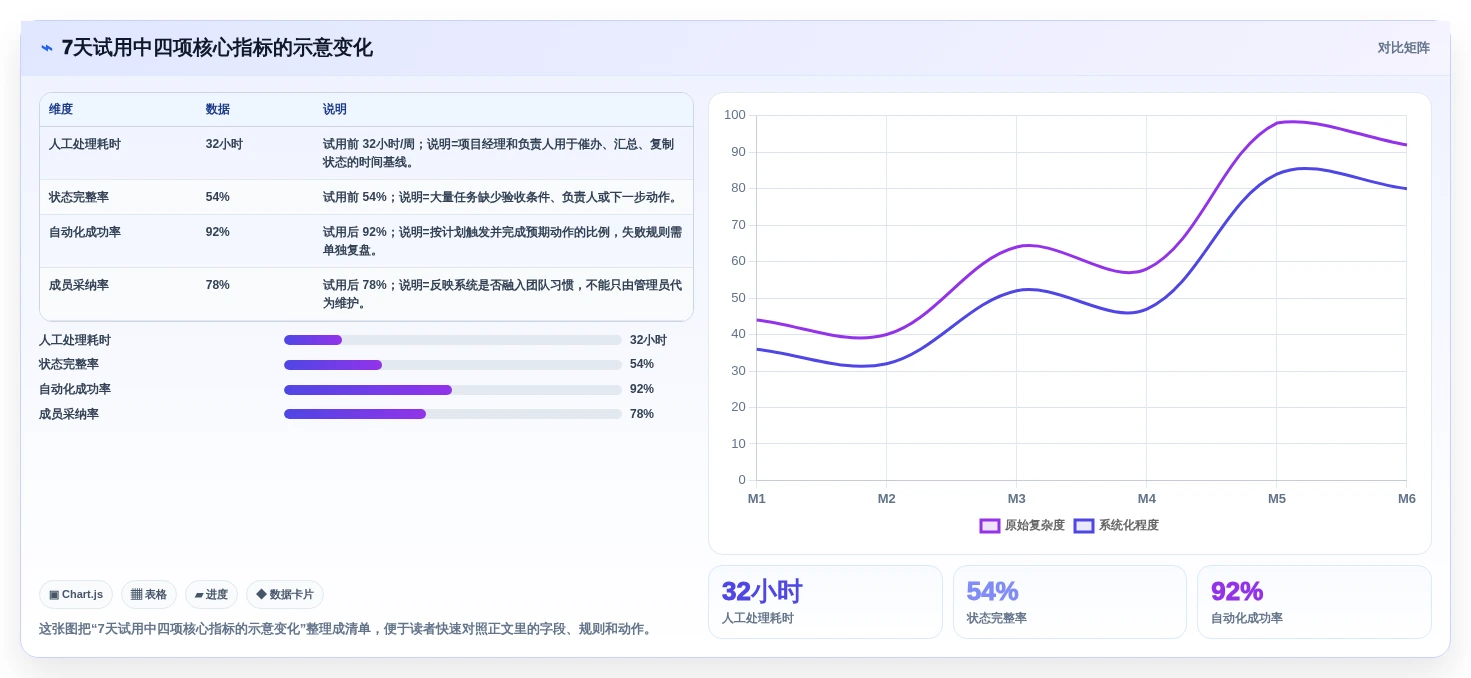Click the 成员采纳率 progress bar
The height and width of the screenshot is (678, 1471).
[x=453, y=414]
